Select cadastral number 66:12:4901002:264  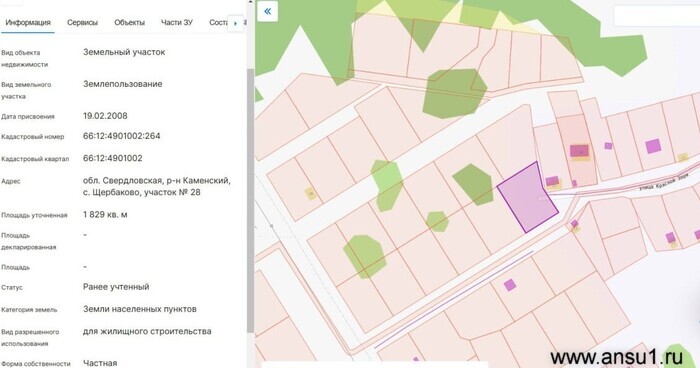click(121, 136)
